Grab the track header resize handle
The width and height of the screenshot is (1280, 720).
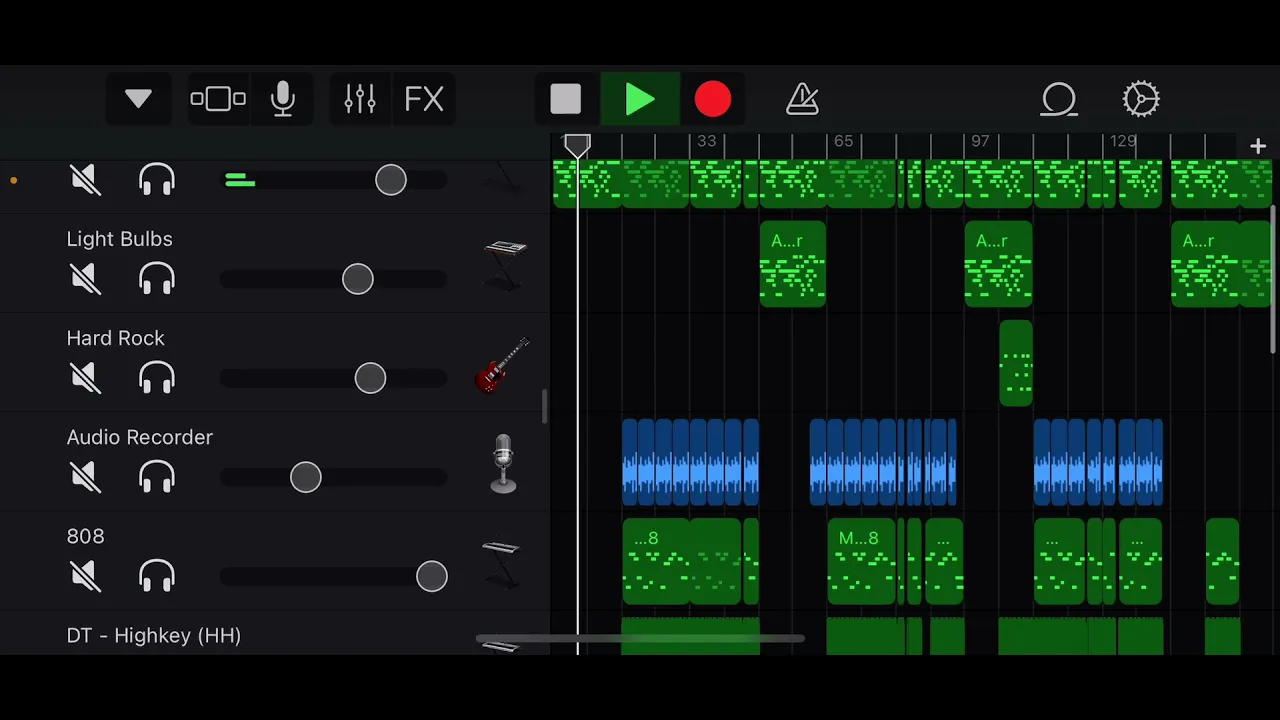coord(545,407)
